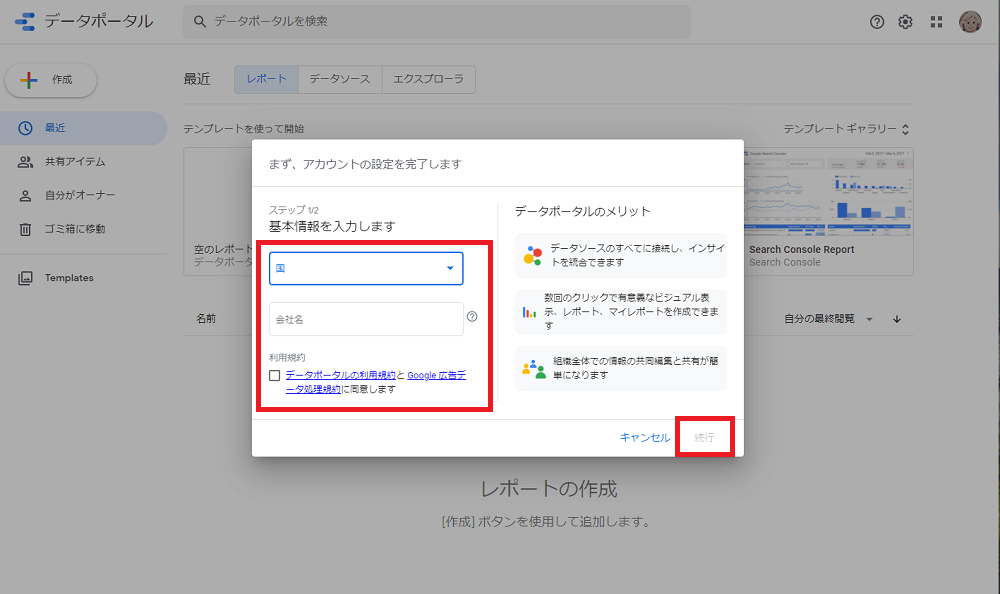Open the 国 country dropdown
Viewport: 1000px width, 594px height.
pyautogui.click(x=365, y=268)
